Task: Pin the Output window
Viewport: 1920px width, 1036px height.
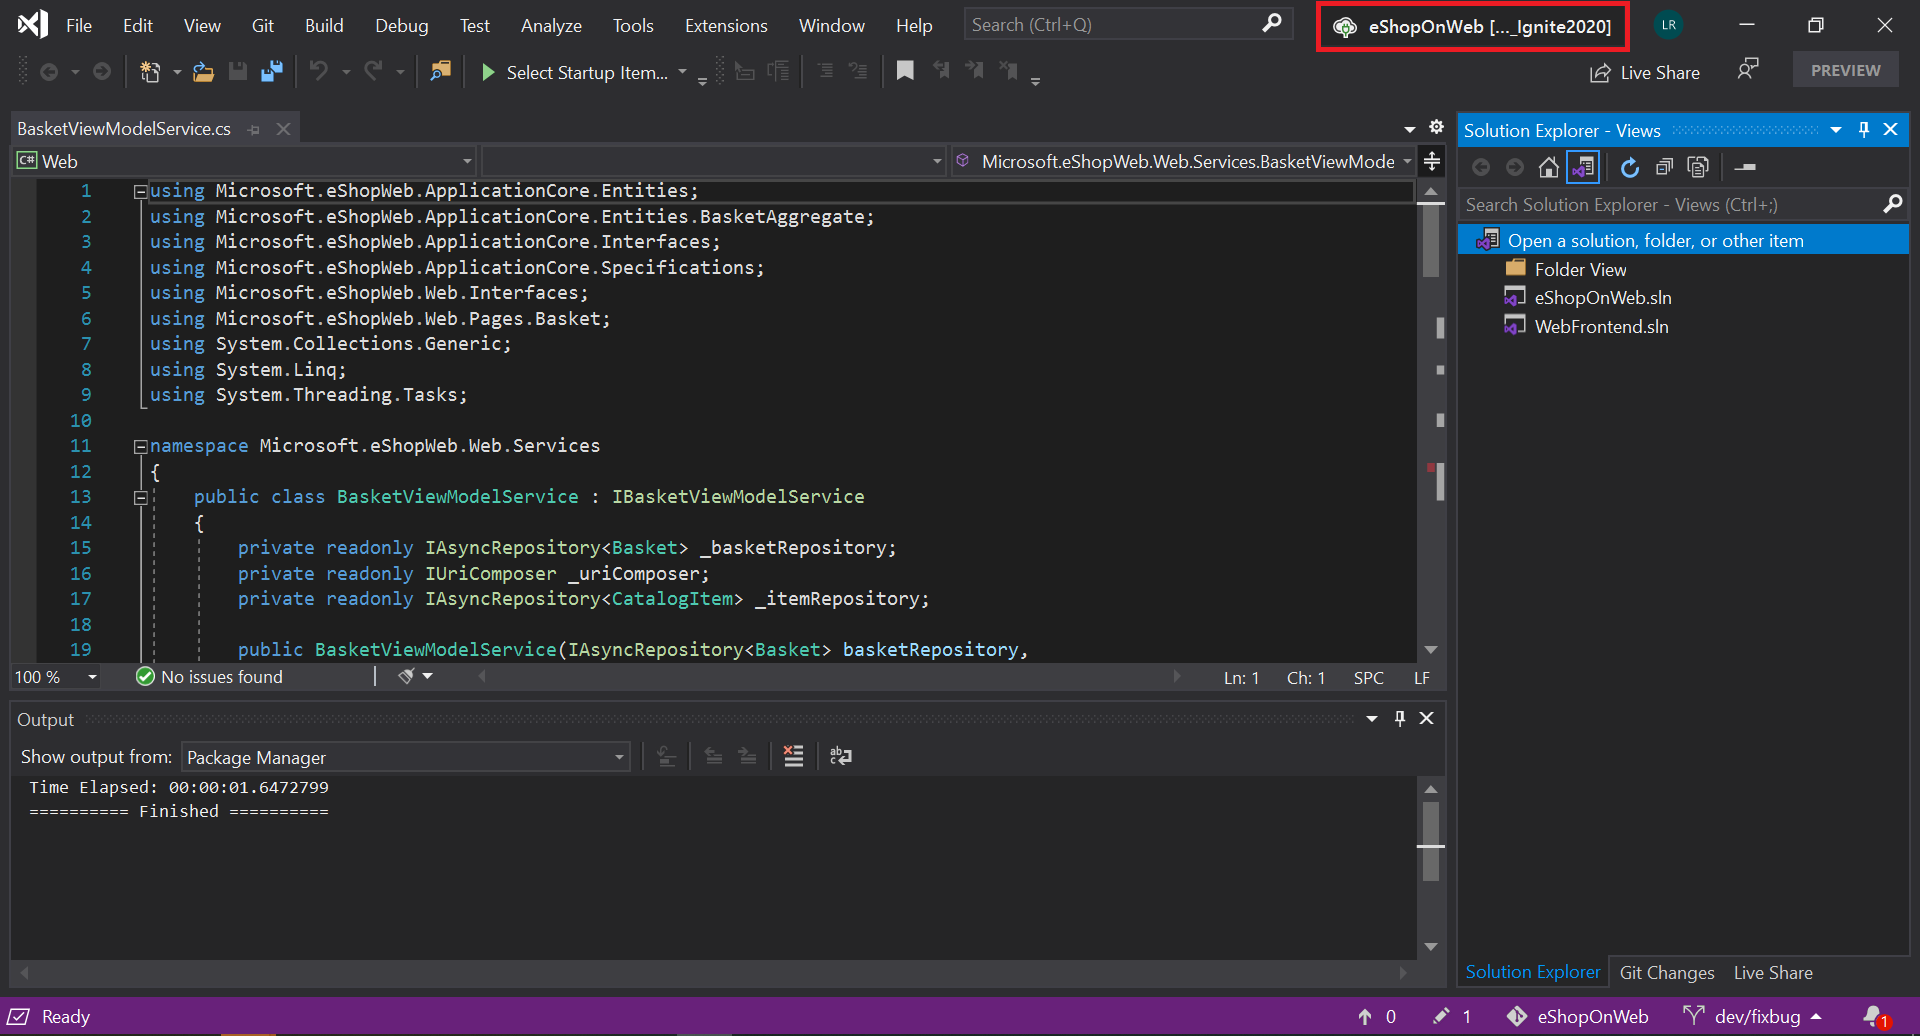Action: tap(1399, 717)
